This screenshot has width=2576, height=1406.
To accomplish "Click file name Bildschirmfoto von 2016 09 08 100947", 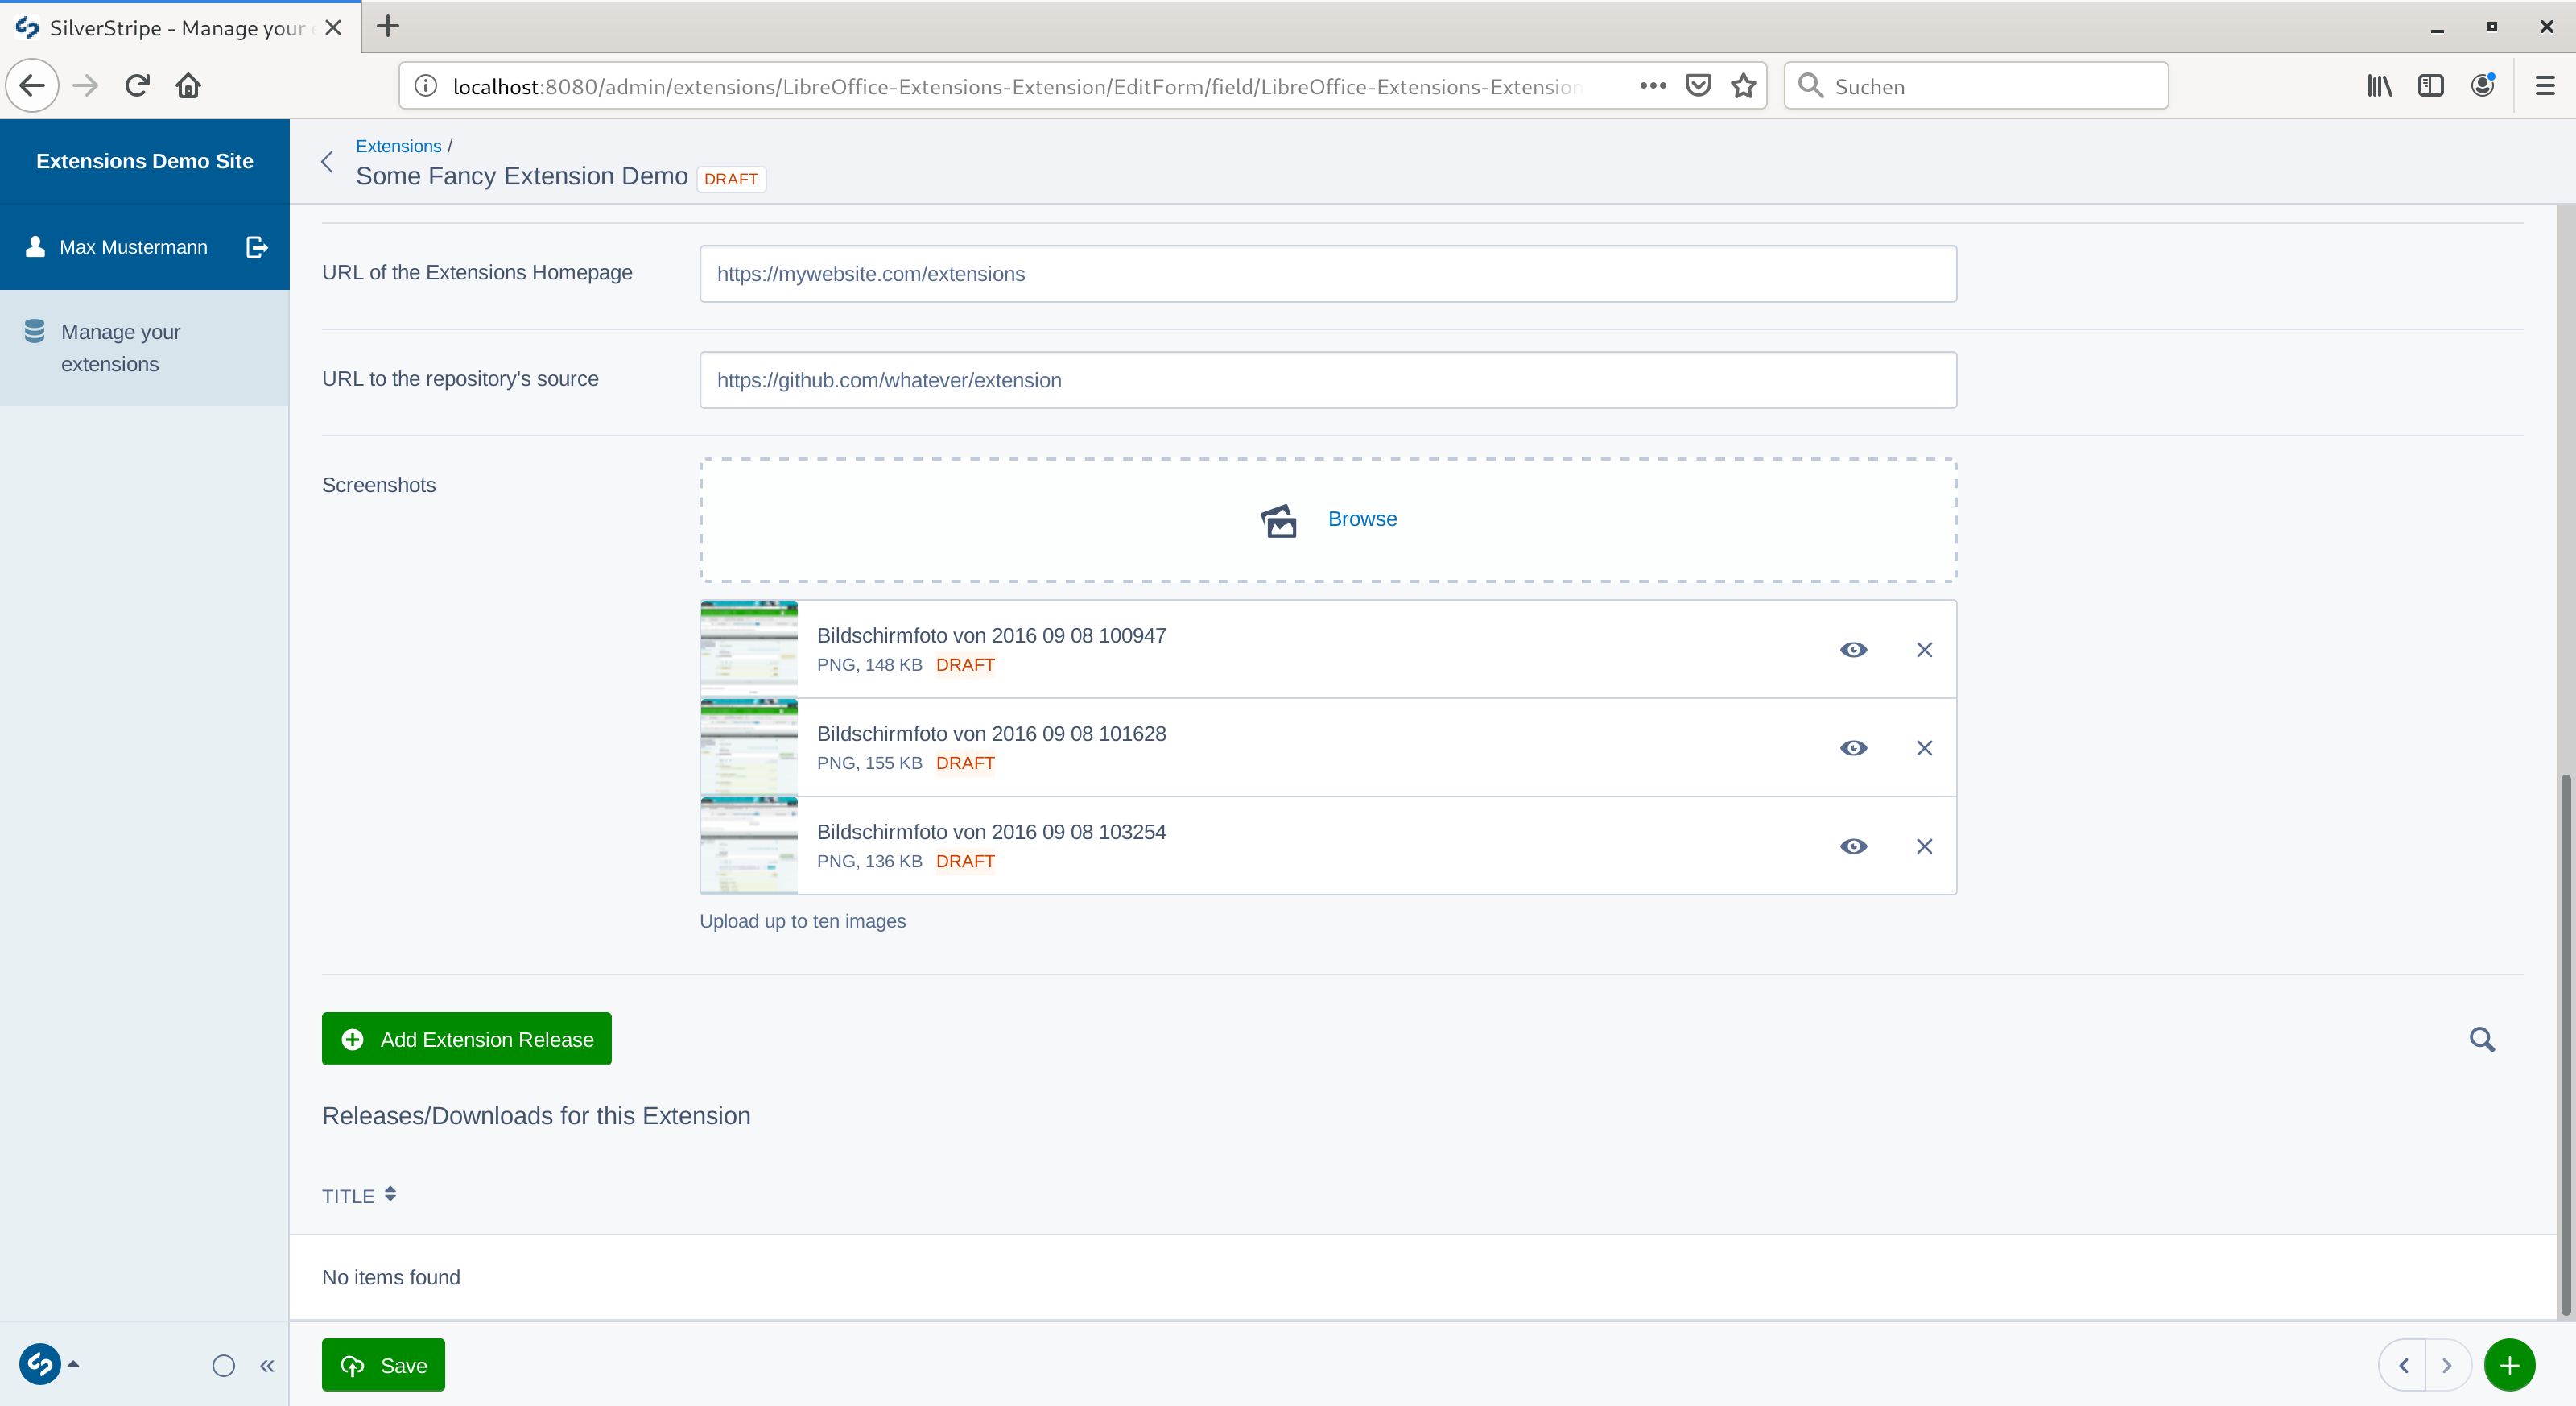I will 991,635.
